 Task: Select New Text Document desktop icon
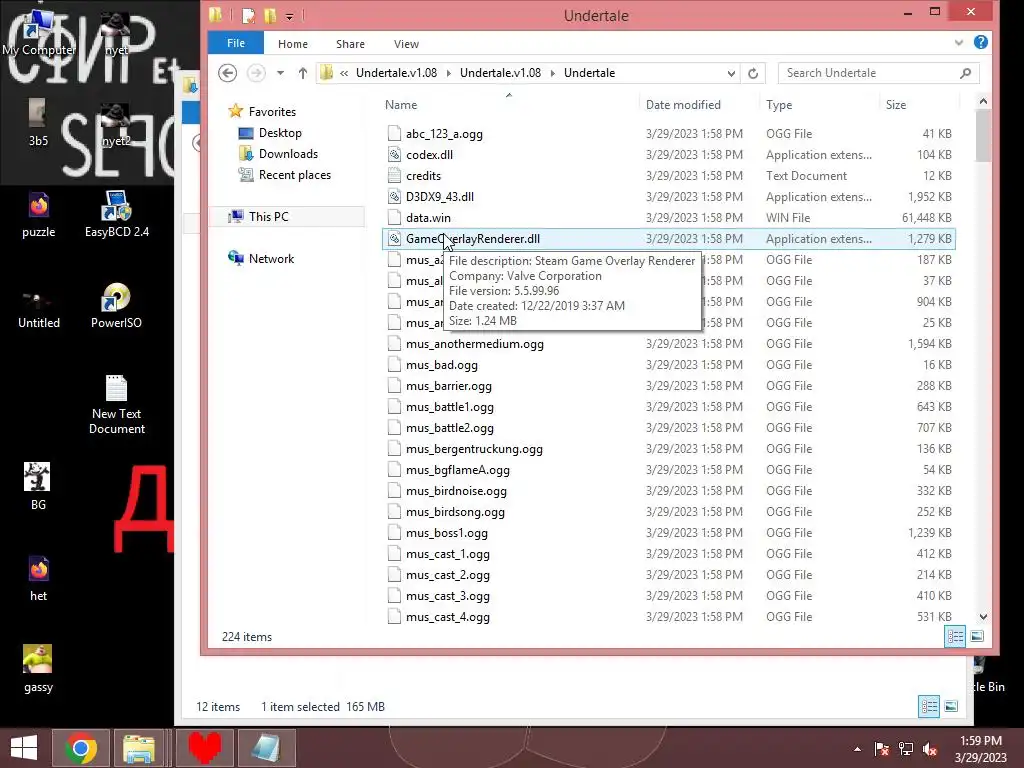[117, 405]
